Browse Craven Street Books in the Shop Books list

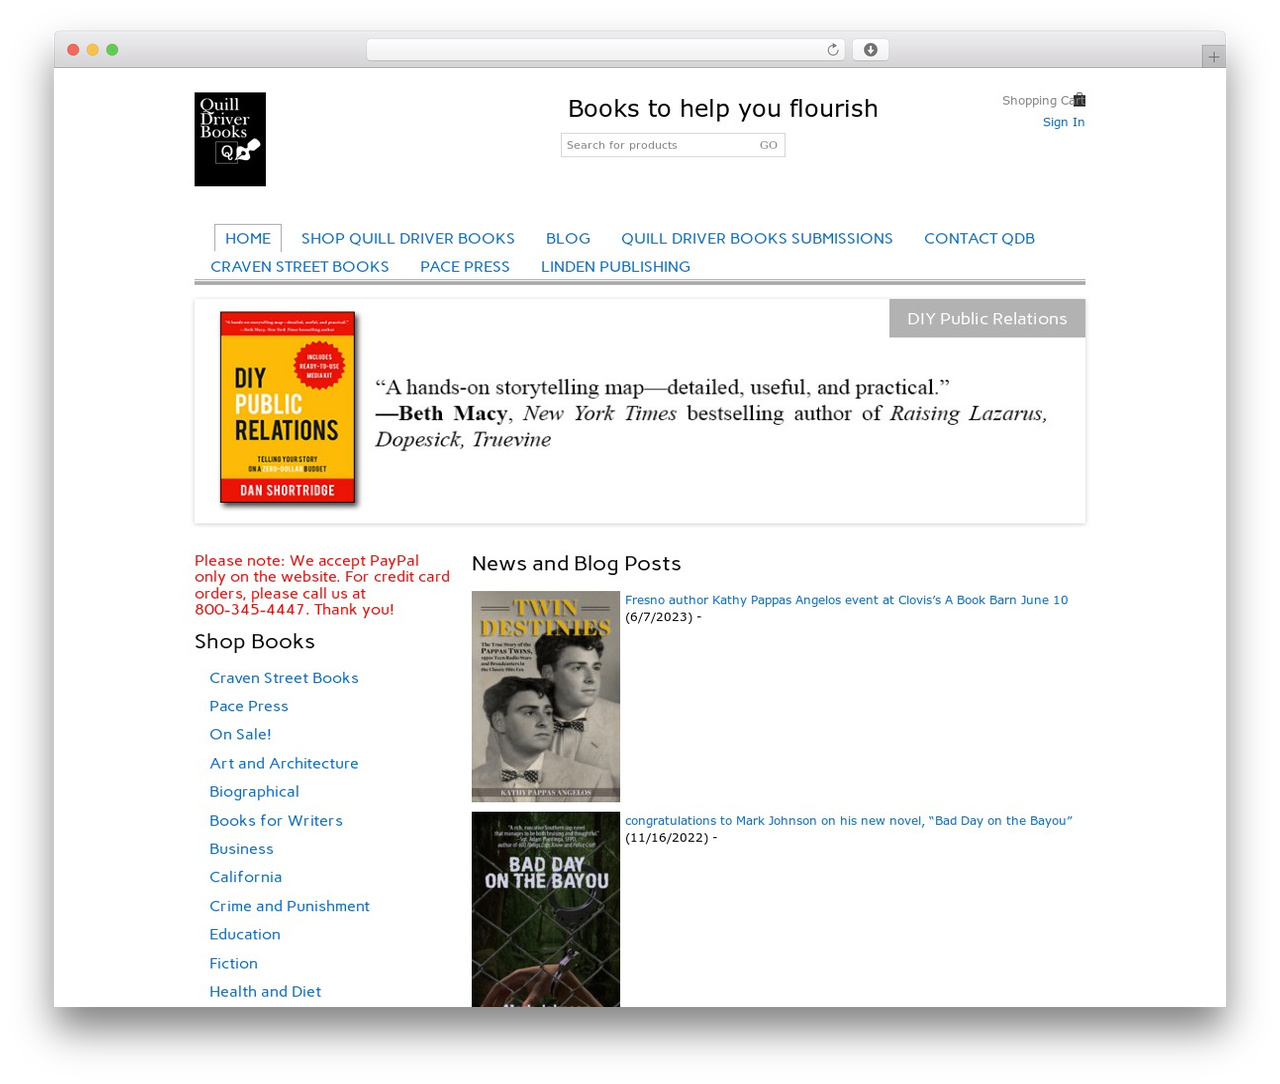pyautogui.click(x=284, y=678)
